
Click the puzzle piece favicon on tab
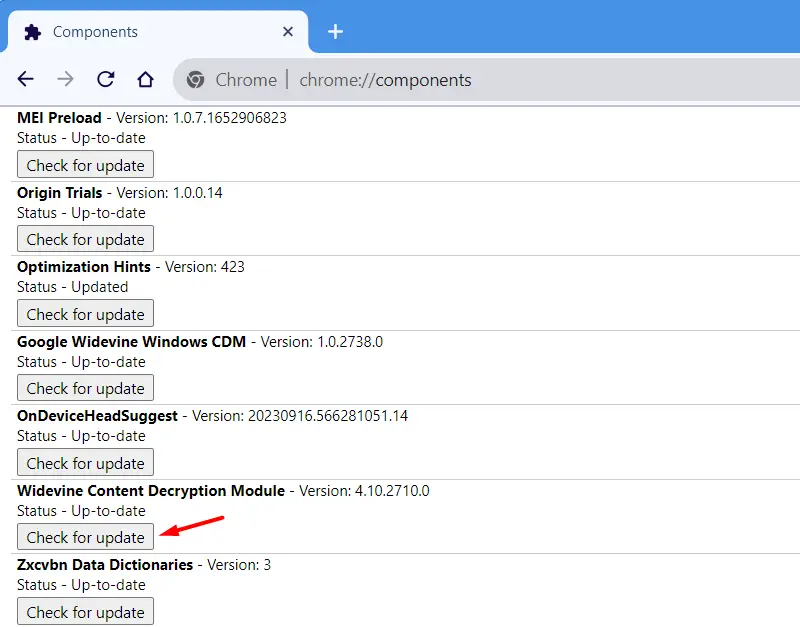tap(33, 32)
